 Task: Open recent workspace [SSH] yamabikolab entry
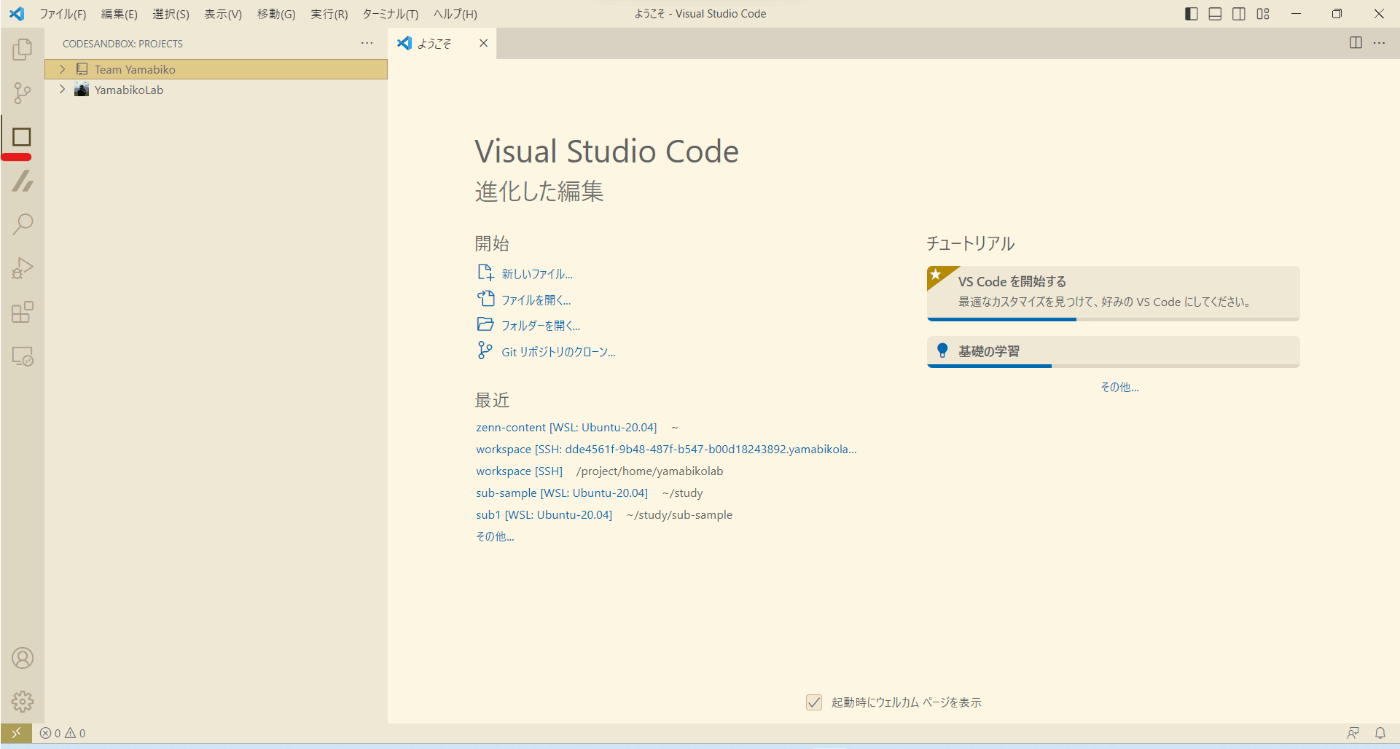tap(519, 471)
